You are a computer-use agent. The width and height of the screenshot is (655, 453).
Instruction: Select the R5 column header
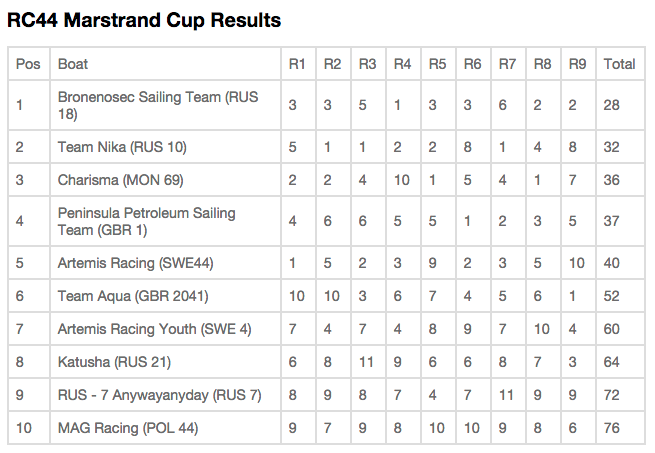pos(437,64)
